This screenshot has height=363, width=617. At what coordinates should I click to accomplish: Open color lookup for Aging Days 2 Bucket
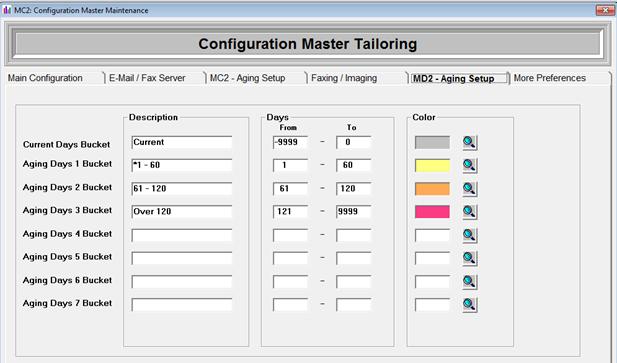(469, 189)
